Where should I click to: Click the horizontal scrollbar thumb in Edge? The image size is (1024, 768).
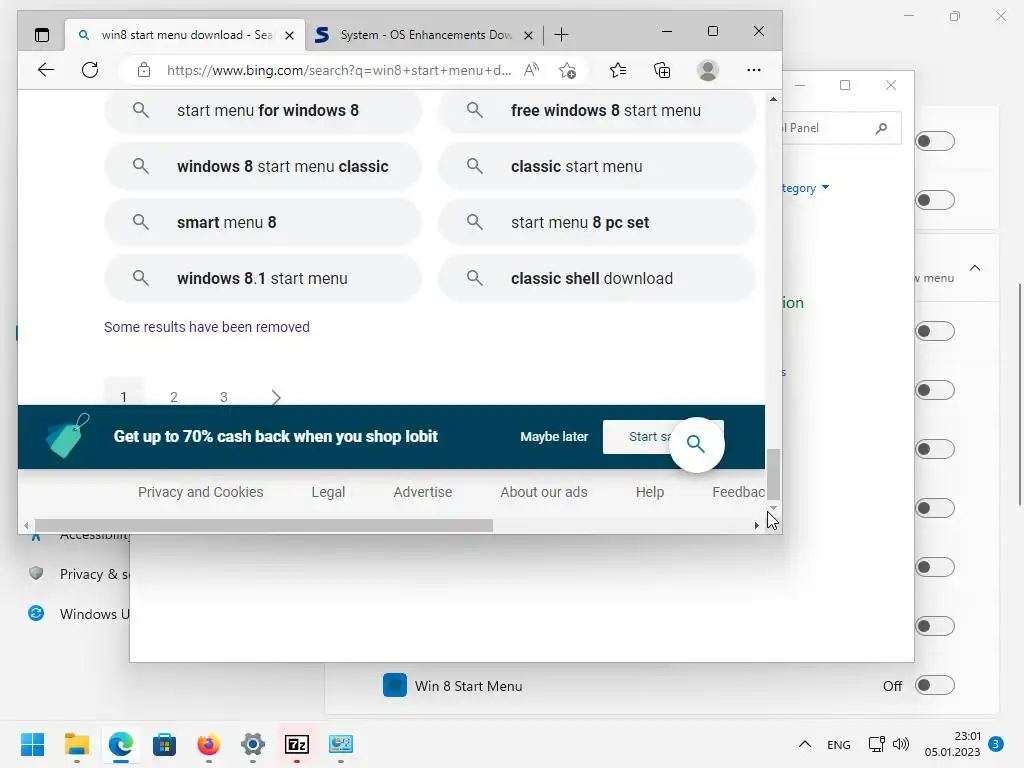263,526
